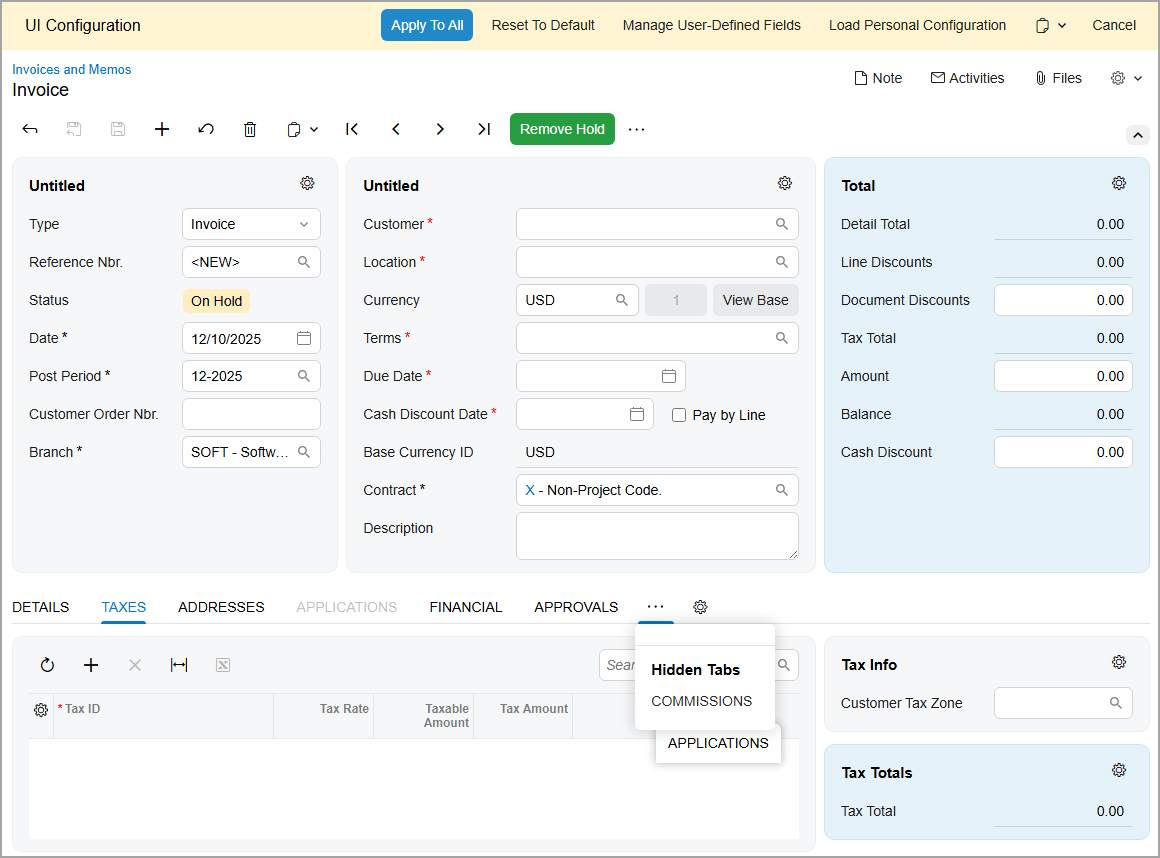Screen dimensions: 1160x858
Task: Switch to the ADDRESSES tab
Action: 221,607
